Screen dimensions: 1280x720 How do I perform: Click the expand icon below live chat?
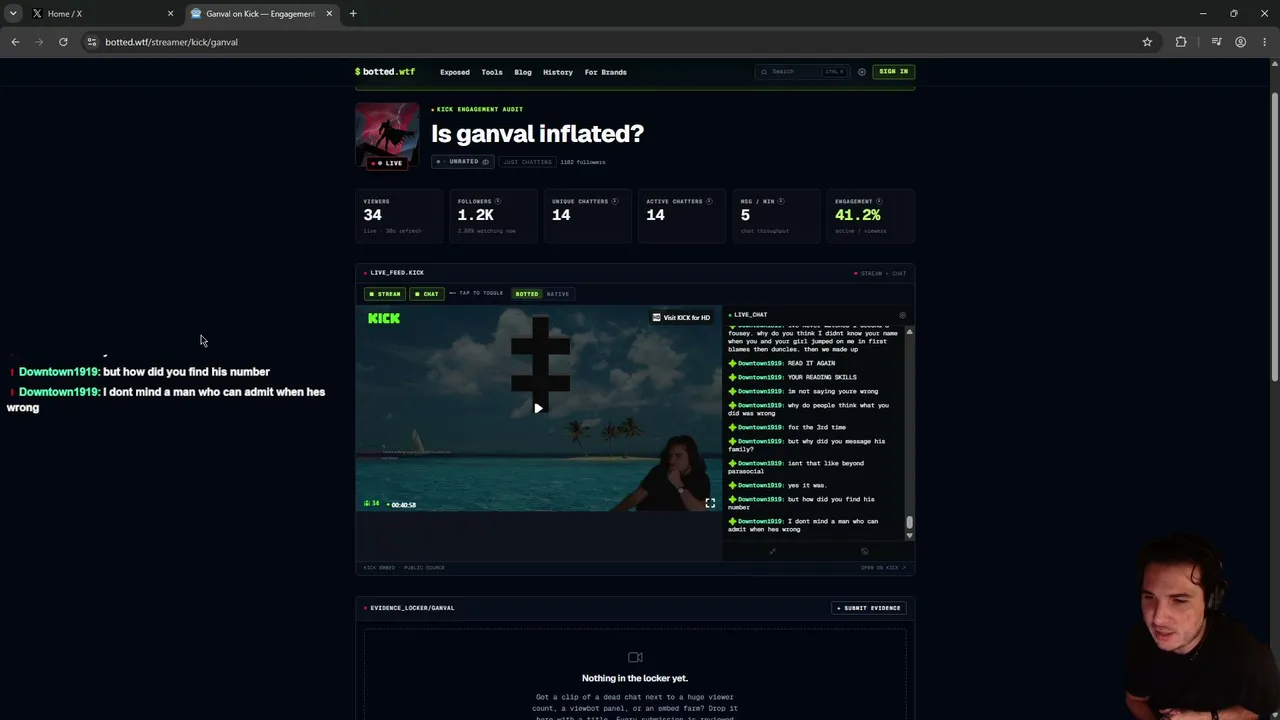tap(772, 551)
